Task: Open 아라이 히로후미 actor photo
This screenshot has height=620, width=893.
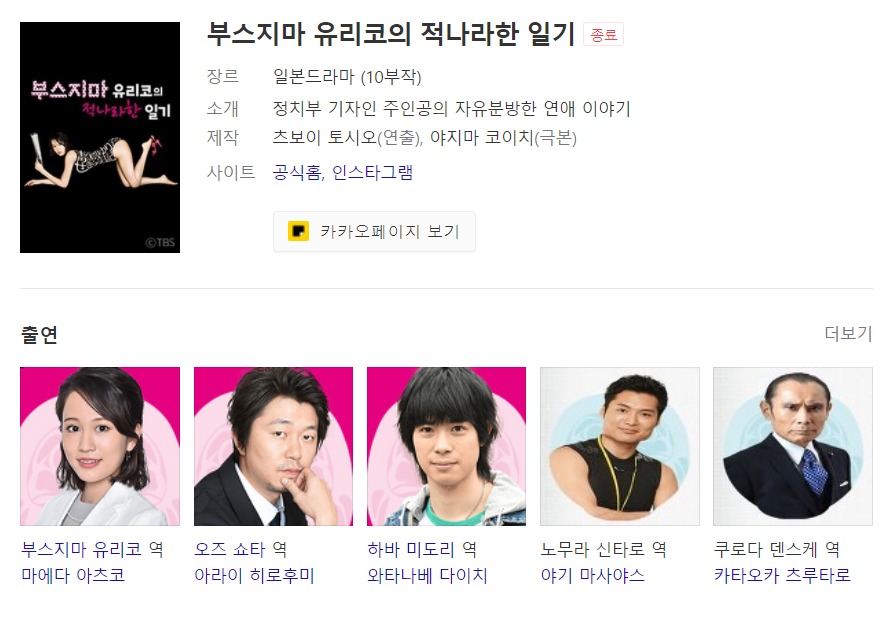Action: 273,446
